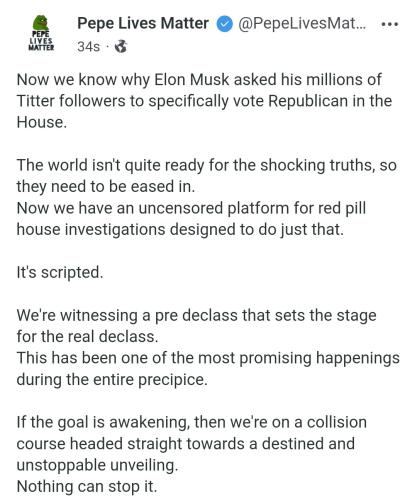Click the line starting "If the goal is awakening"
The height and width of the screenshot is (500, 417).
pyautogui.click(x=192, y=422)
